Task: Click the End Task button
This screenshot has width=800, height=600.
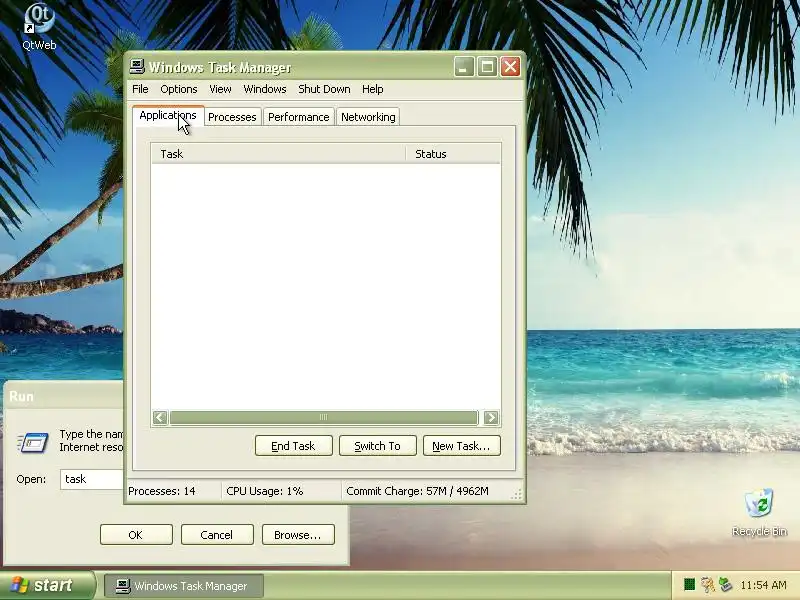Action: 293,446
